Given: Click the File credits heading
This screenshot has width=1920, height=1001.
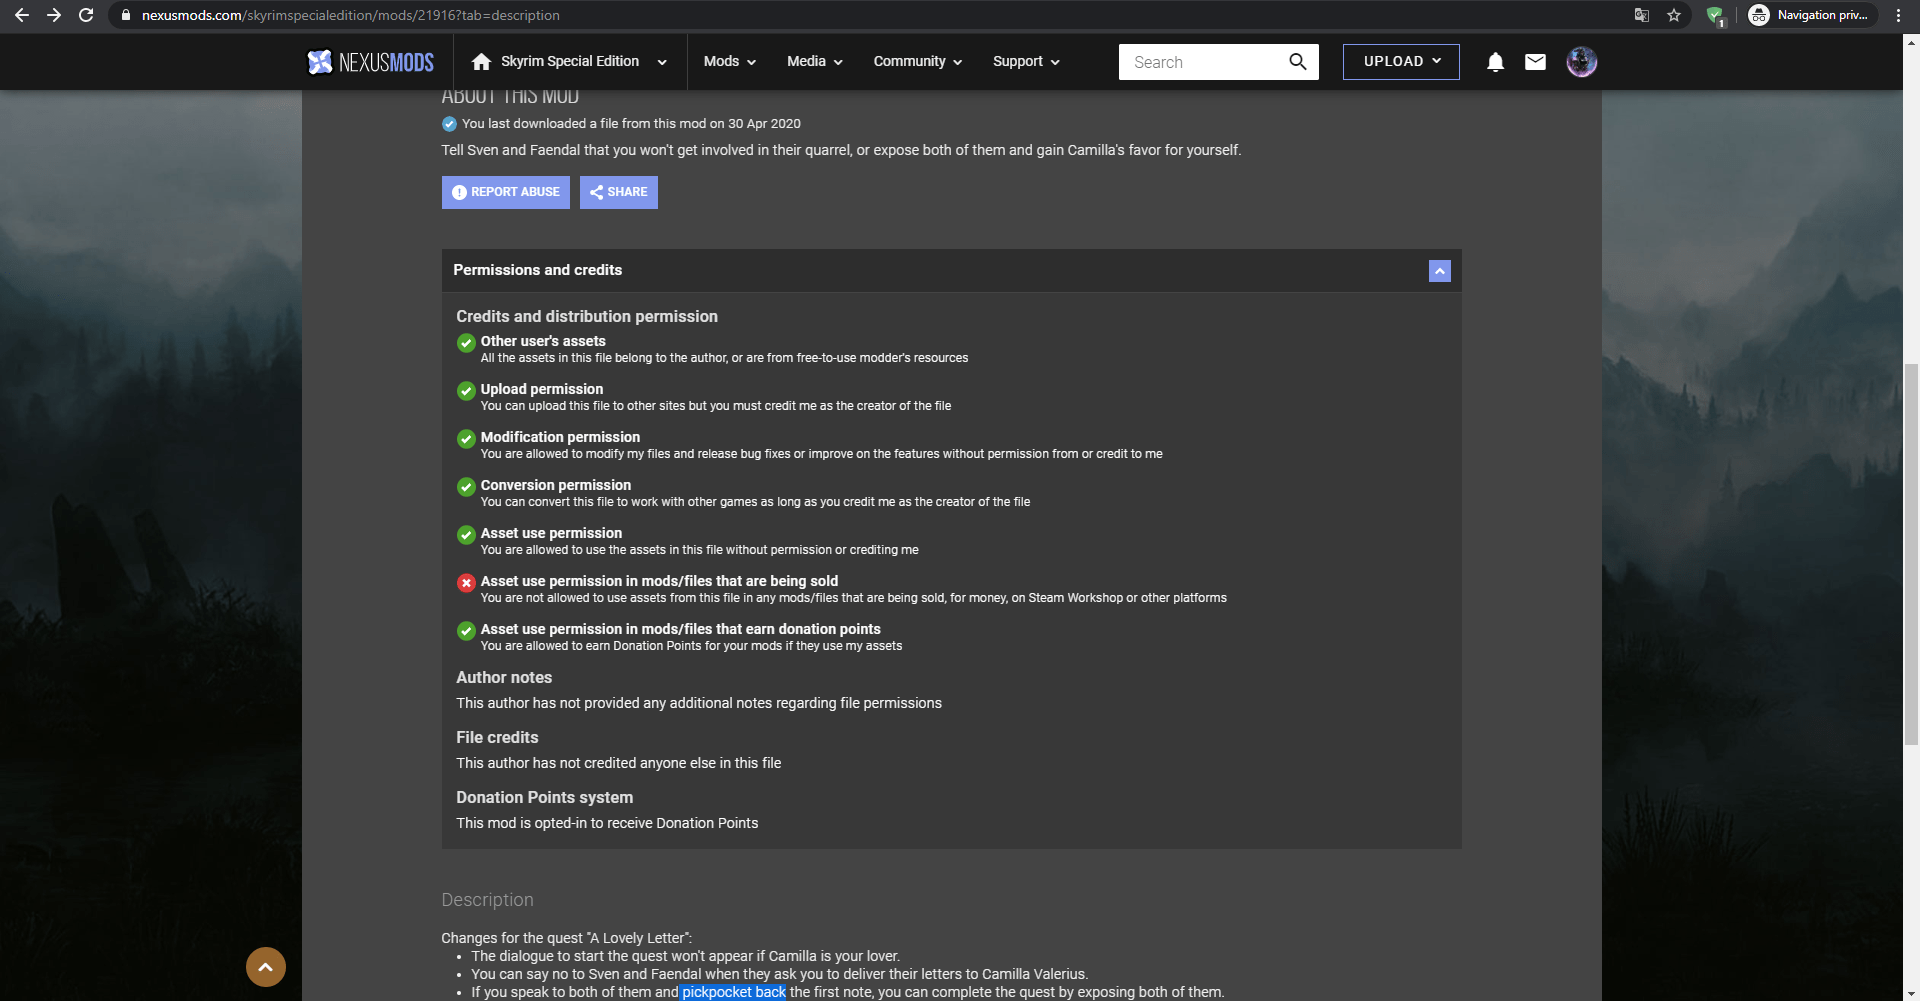Looking at the screenshot, I should point(497,738).
